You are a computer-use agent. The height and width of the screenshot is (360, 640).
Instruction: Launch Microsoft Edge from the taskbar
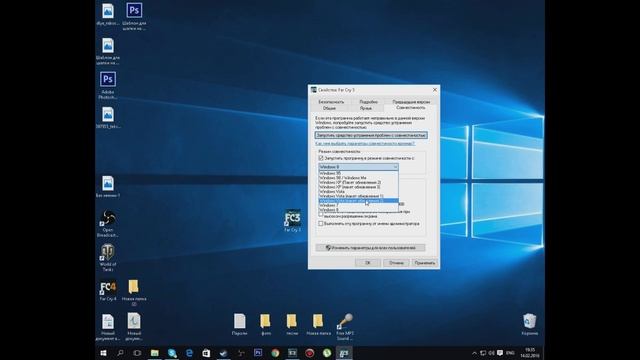coord(189,353)
